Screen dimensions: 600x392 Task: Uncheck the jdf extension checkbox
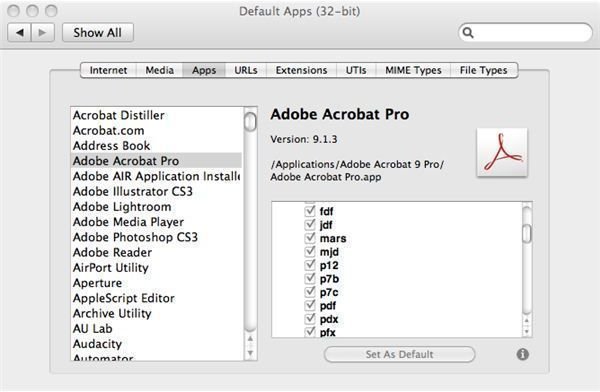point(310,224)
